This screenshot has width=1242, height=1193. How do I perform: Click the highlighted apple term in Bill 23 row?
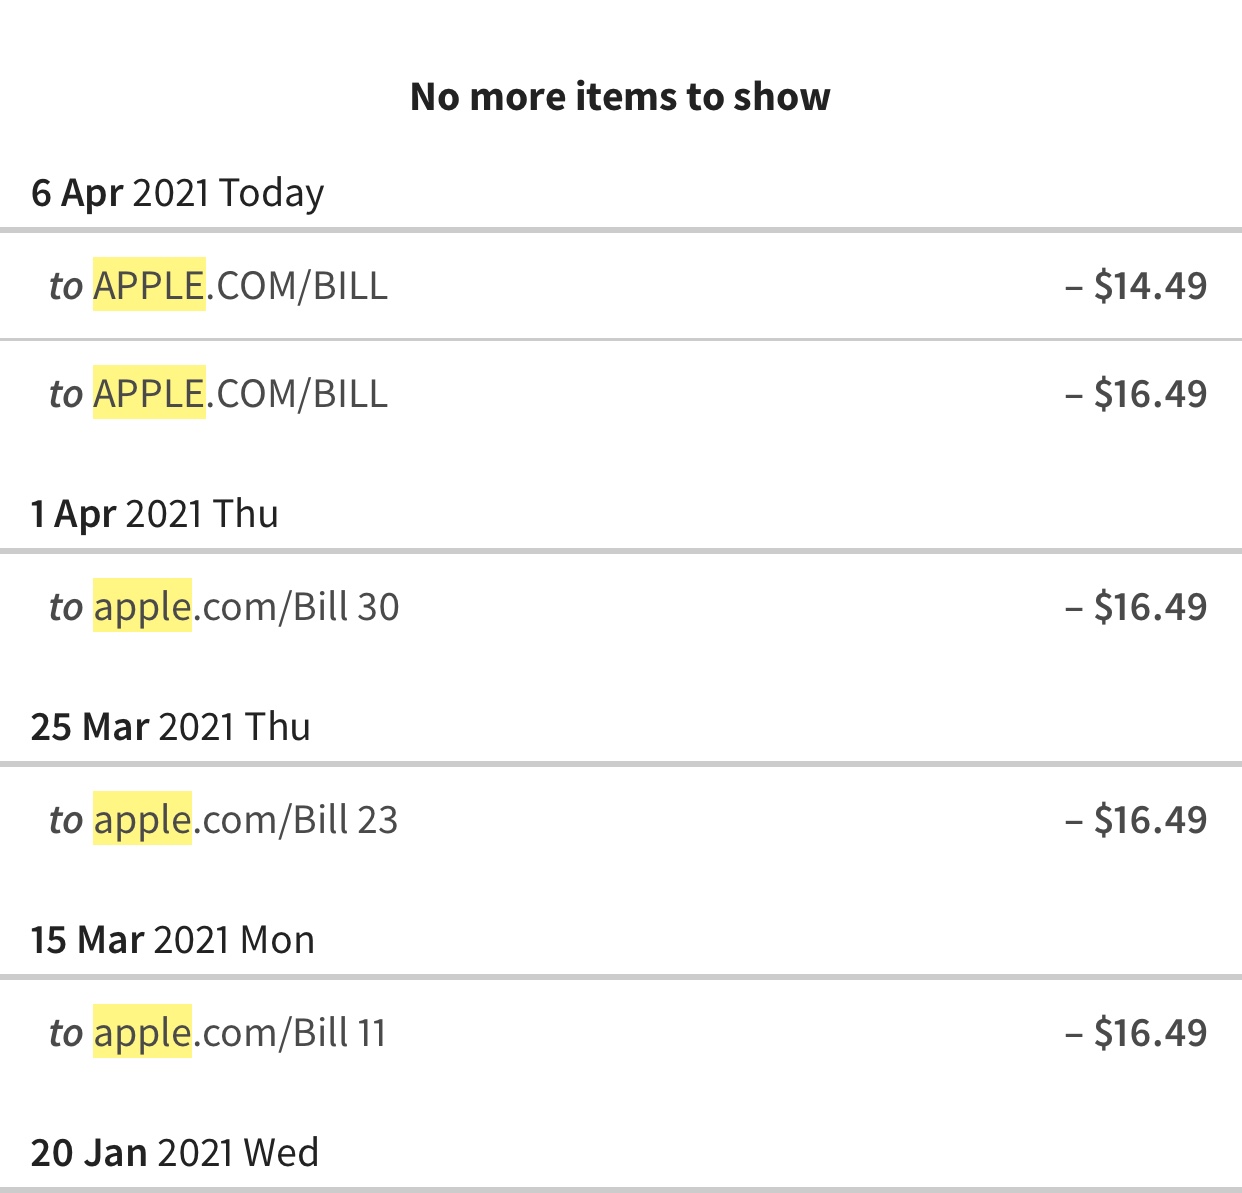[142, 819]
